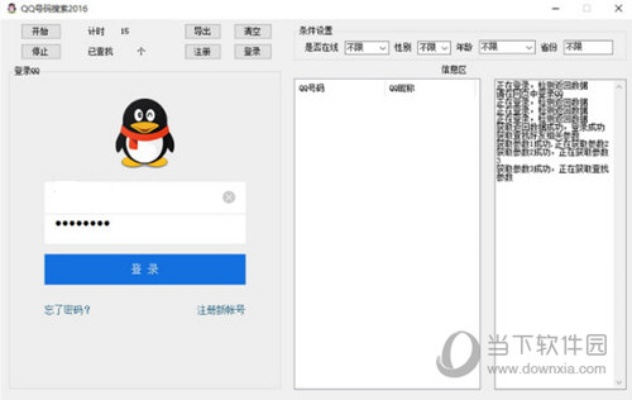Viewport: 632px width, 400px height.
Task: Click the 计时 timer label
Action: pos(96,31)
